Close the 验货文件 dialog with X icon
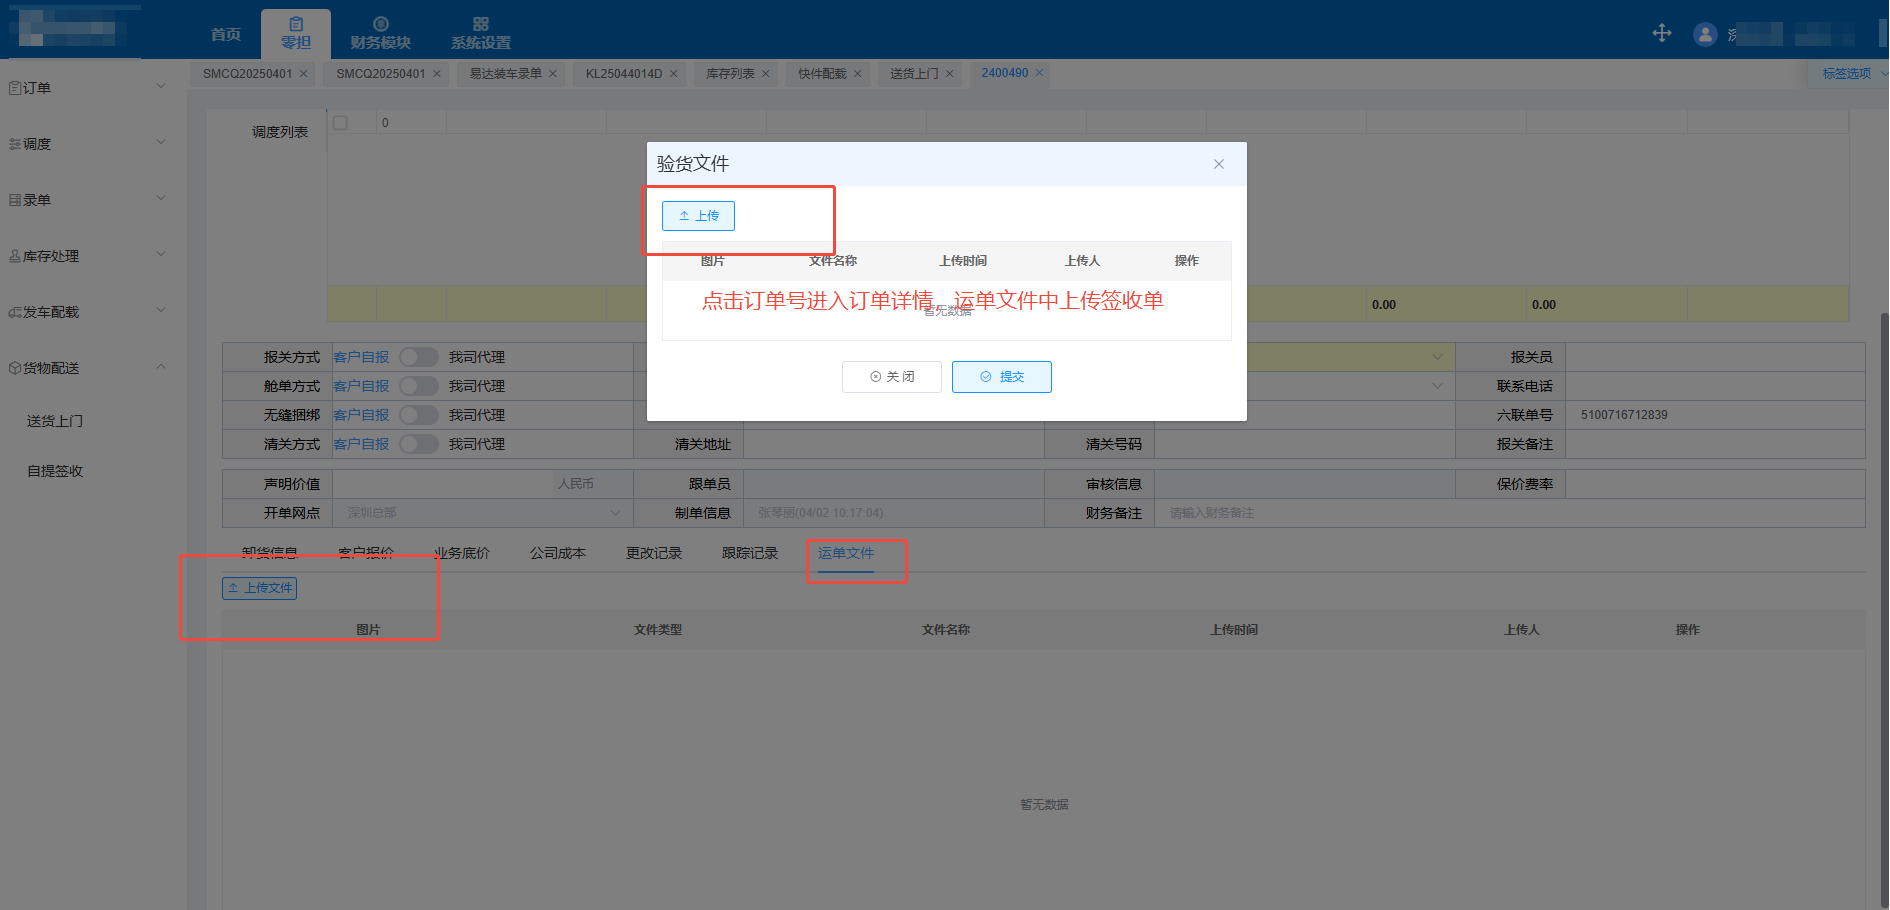 pyautogui.click(x=1218, y=164)
